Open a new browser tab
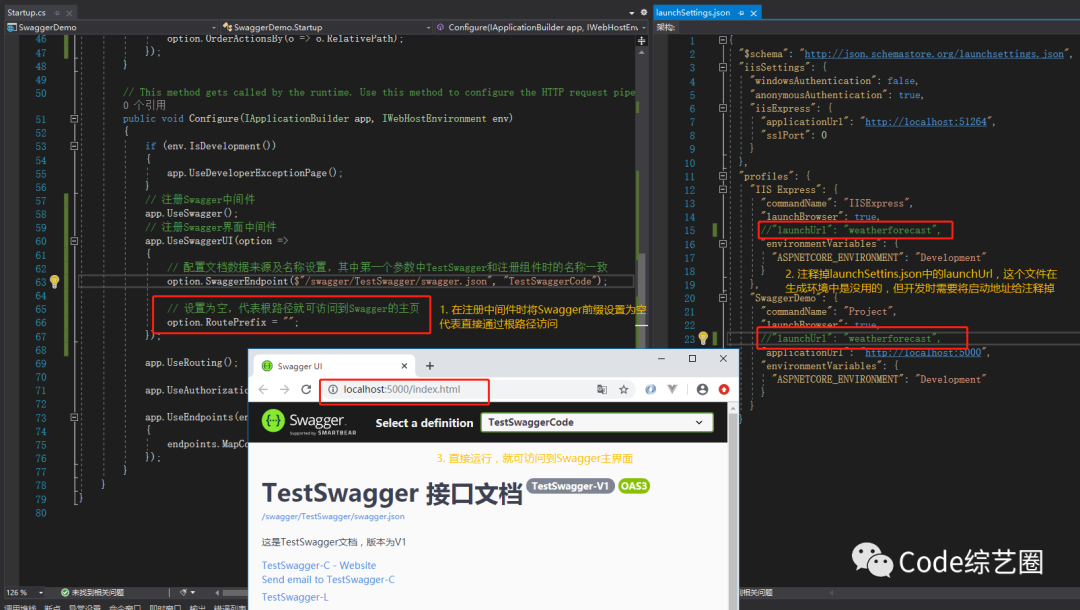This screenshot has height=610, width=1080. [x=430, y=366]
